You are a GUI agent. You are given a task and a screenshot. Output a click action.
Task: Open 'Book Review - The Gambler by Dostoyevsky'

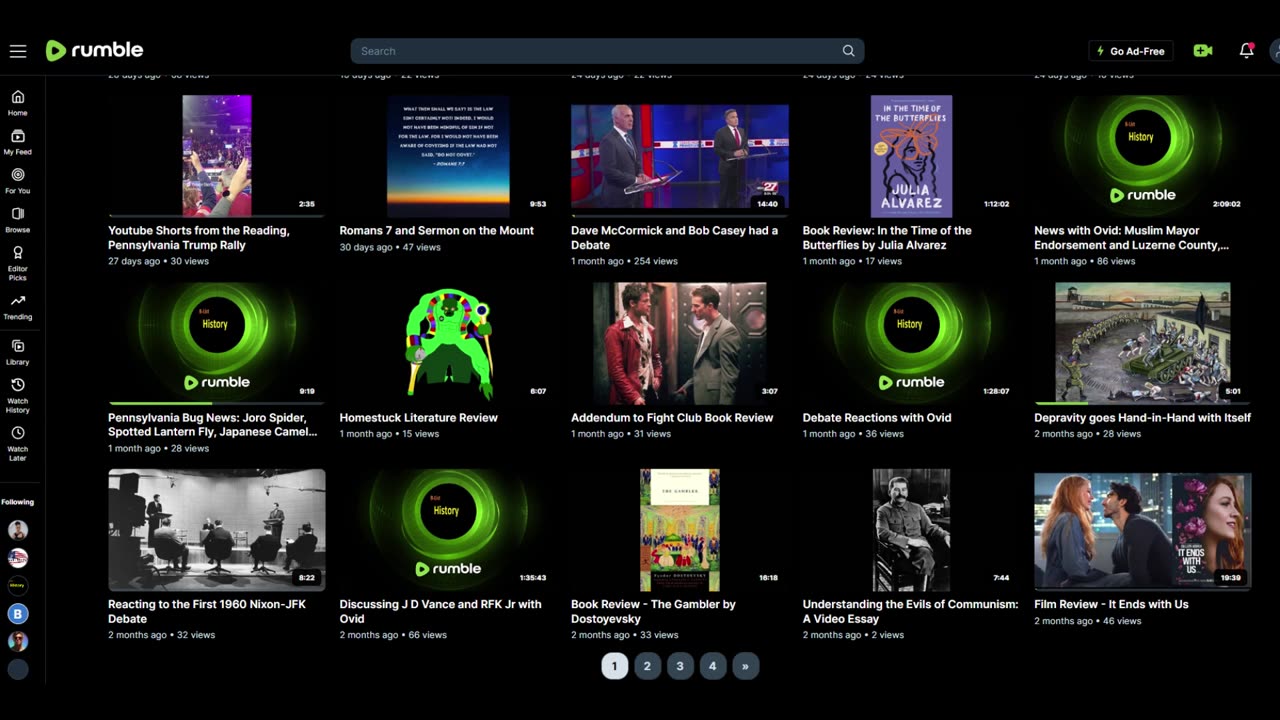point(653,612)
